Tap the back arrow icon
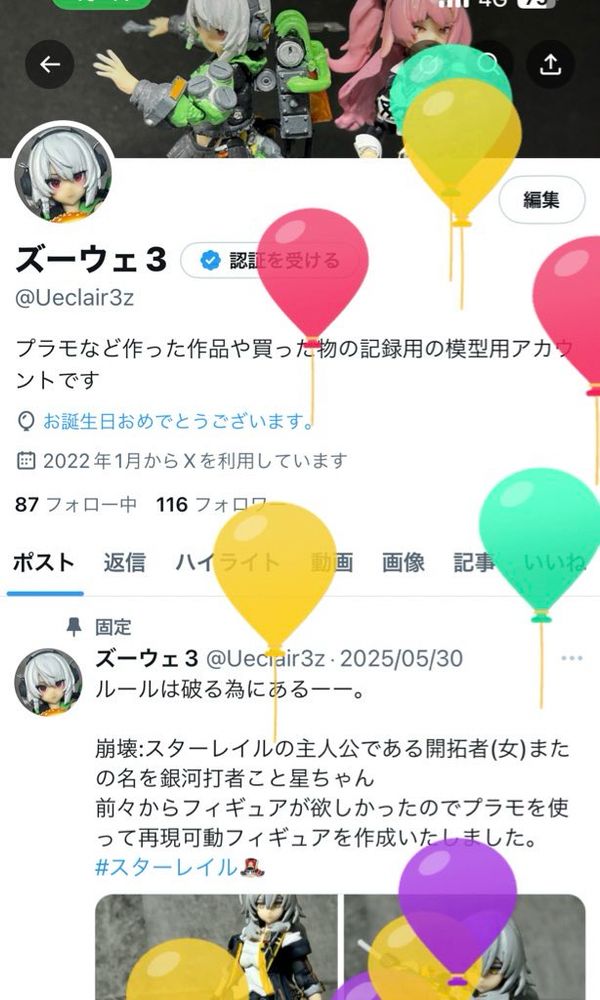 50,64
